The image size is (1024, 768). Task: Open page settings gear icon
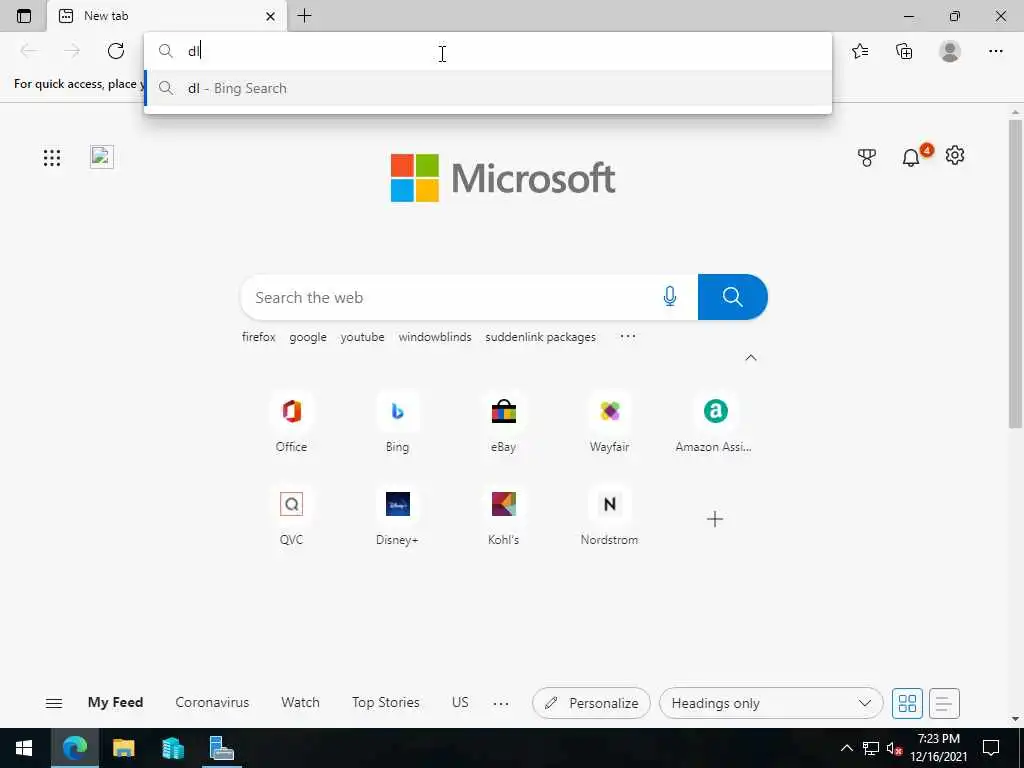pos(955,155)
